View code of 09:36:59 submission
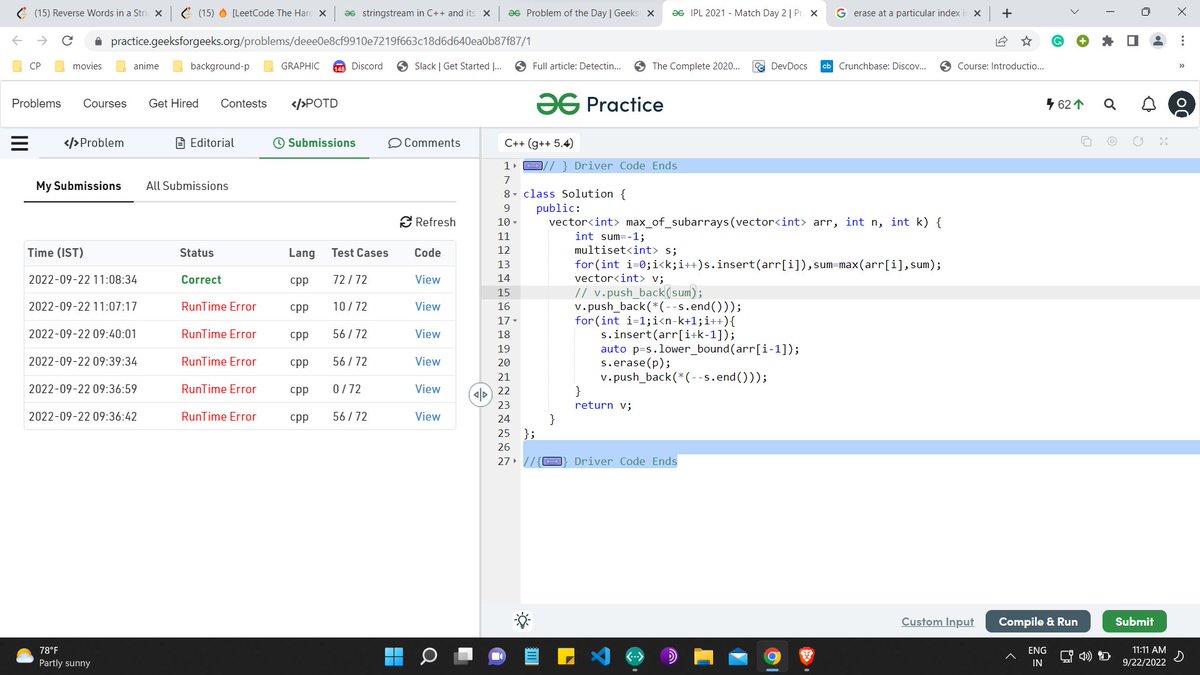 pos(428,389)
